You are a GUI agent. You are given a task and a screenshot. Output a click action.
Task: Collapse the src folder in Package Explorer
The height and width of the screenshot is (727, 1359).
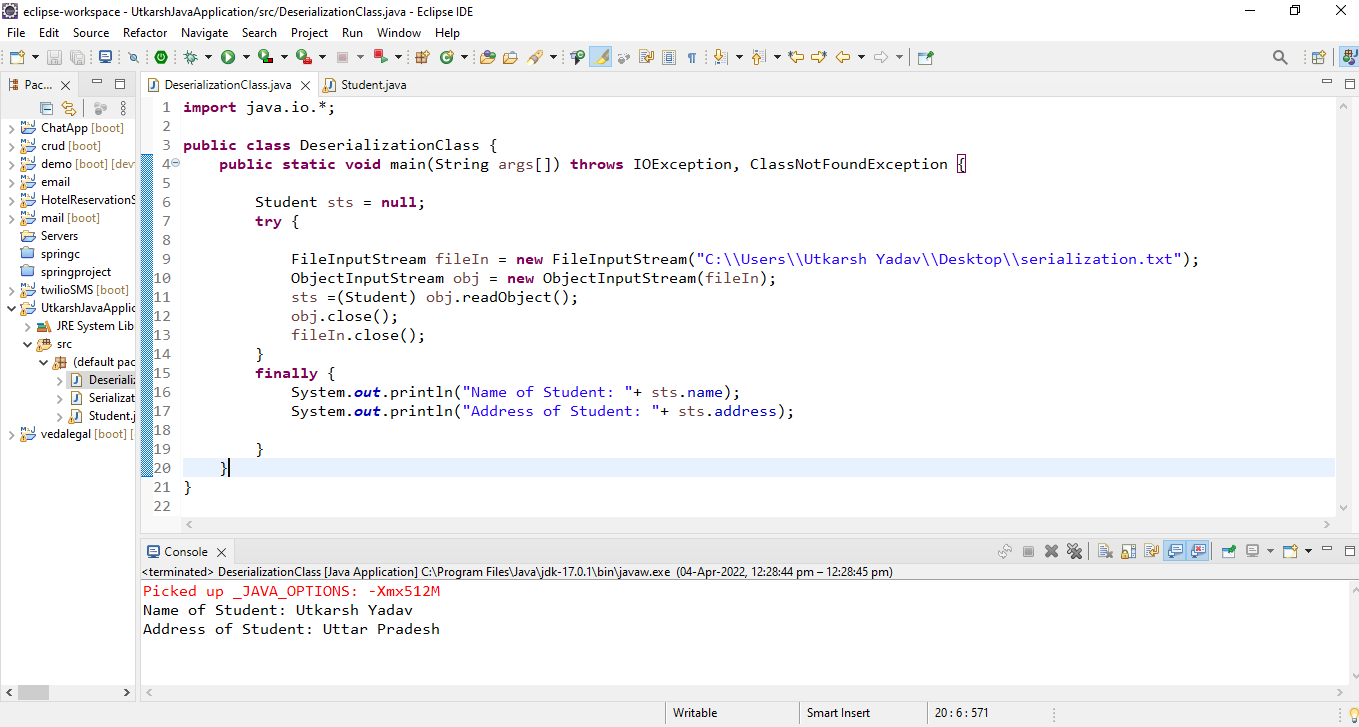(x=28, y=344)
